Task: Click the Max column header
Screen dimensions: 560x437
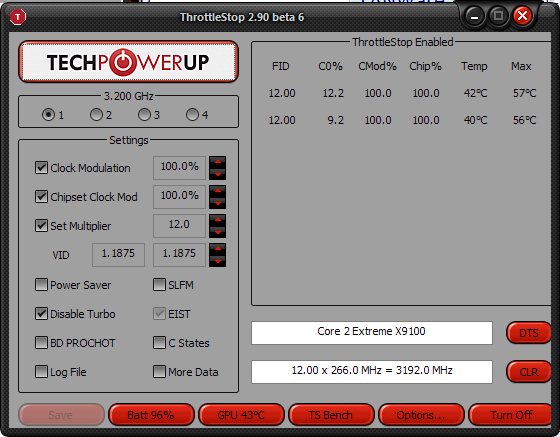Action: pyautogui.click(x=521, y=66)
